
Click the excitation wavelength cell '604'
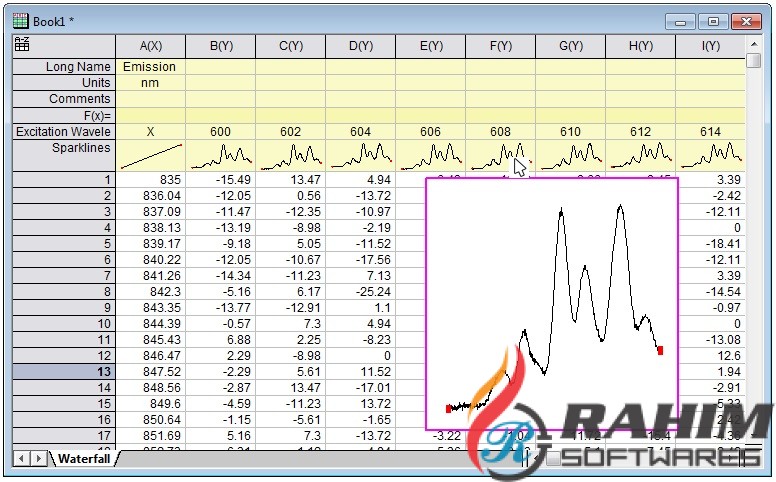click(361, 132)
